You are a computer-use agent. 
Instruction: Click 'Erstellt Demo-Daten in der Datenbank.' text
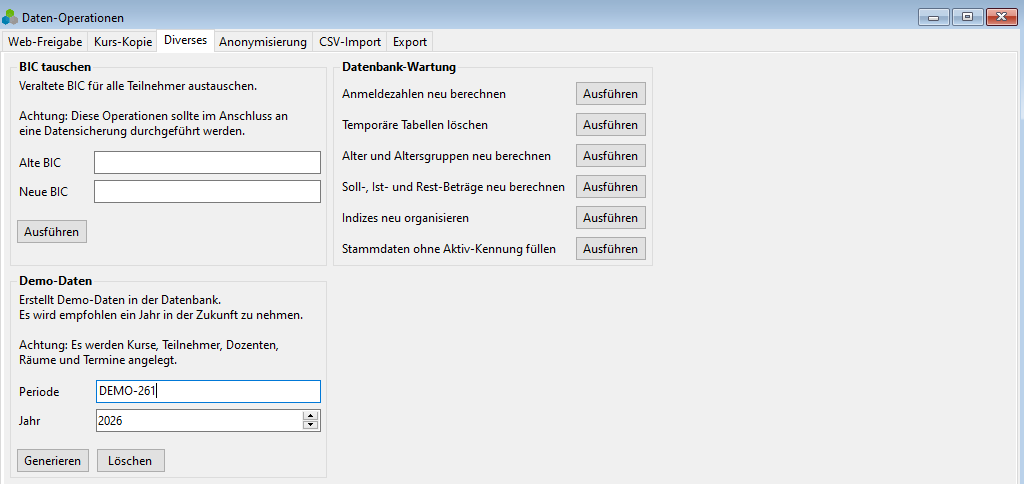pos(120,301)
